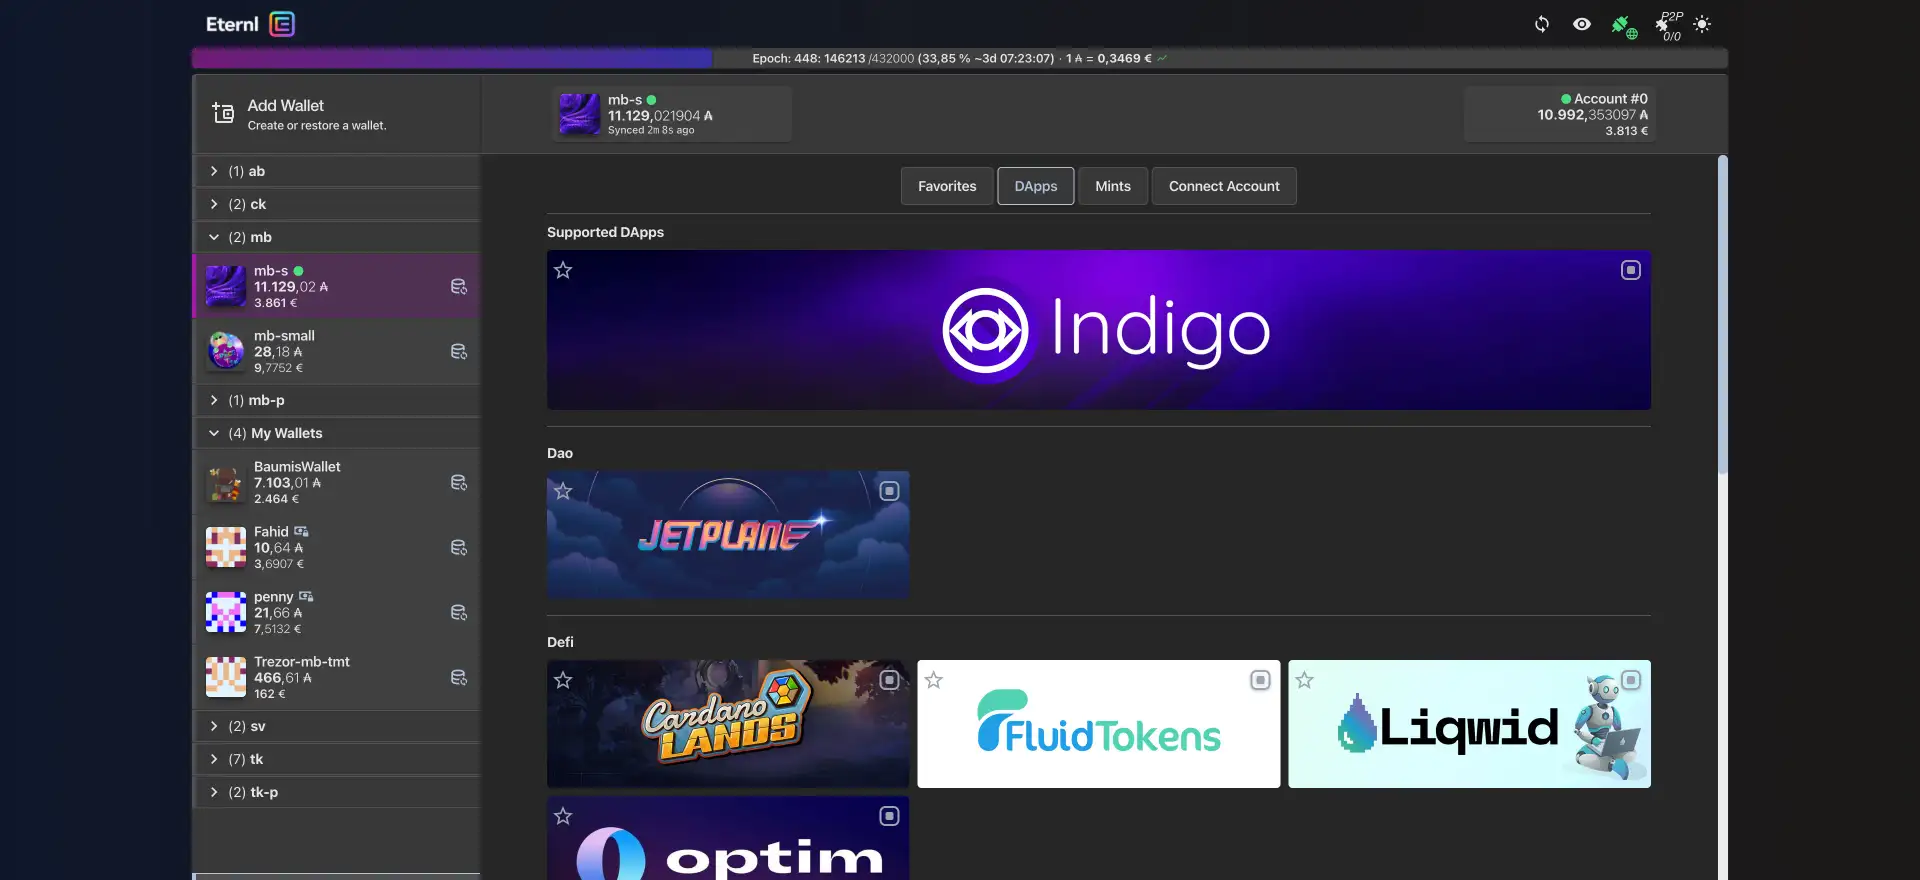1920x880 pixels.
Task: Expand the (7) tk wallet group
Action: (x=214, y=759)
